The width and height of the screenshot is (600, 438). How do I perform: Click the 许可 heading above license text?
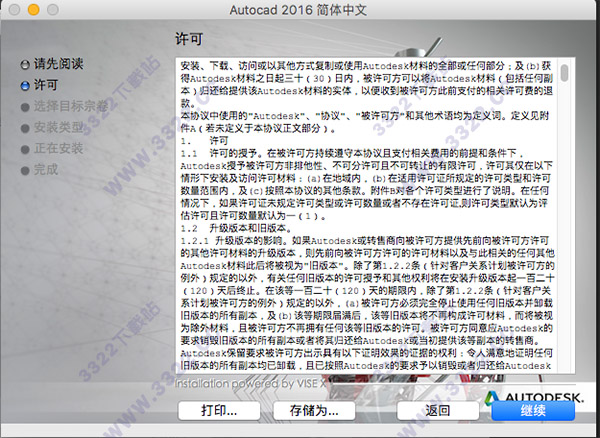pos(189,39)
